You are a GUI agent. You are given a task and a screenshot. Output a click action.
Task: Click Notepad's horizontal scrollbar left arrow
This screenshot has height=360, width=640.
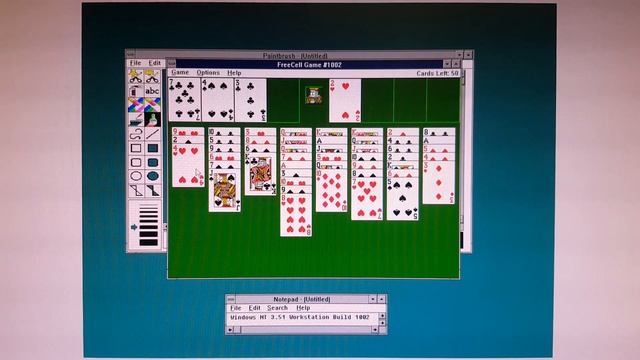pos(230,330)
